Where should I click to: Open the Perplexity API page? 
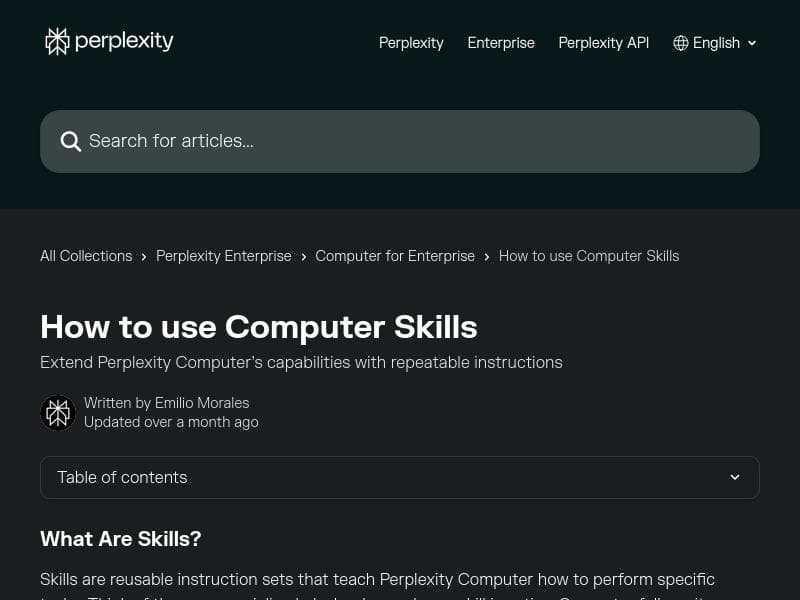(x=604, y=43)
